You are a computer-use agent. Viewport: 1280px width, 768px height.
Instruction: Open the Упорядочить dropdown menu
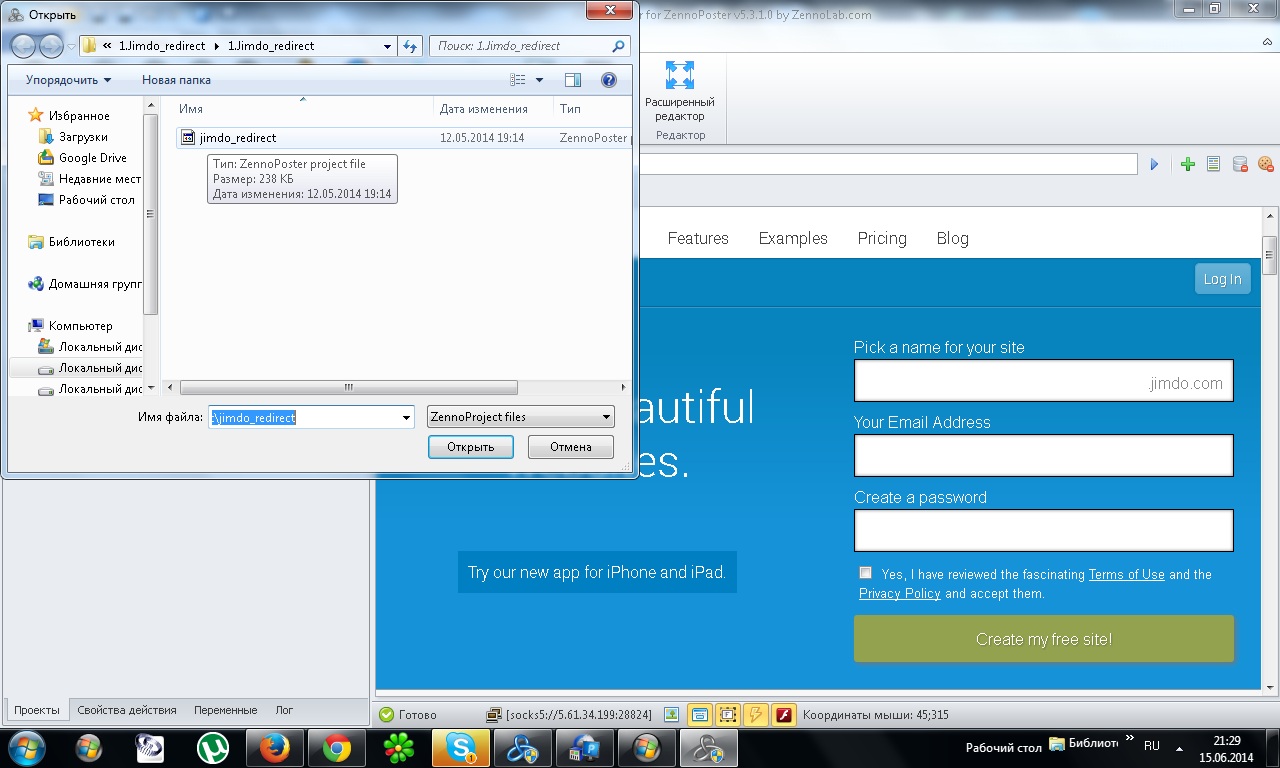click(68, 80)
